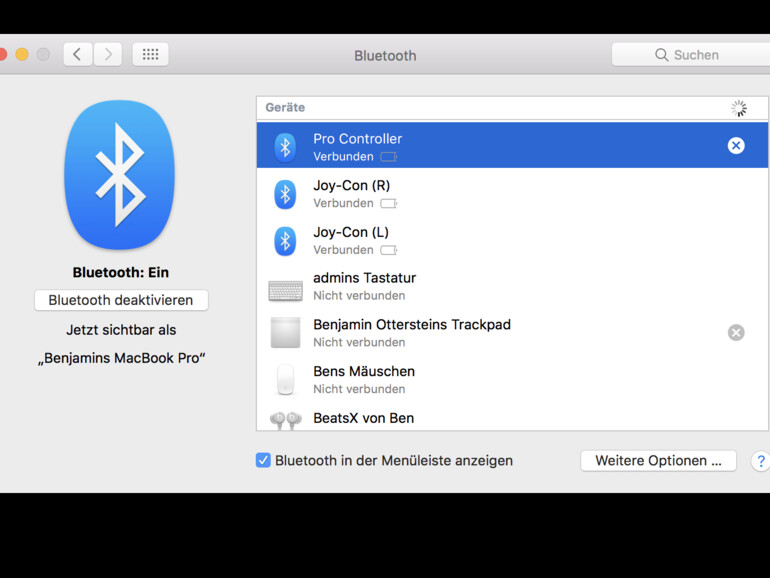Click the Suchen search field
The width and height of the screenshot is (770, 578).
(x=690, y=55)
